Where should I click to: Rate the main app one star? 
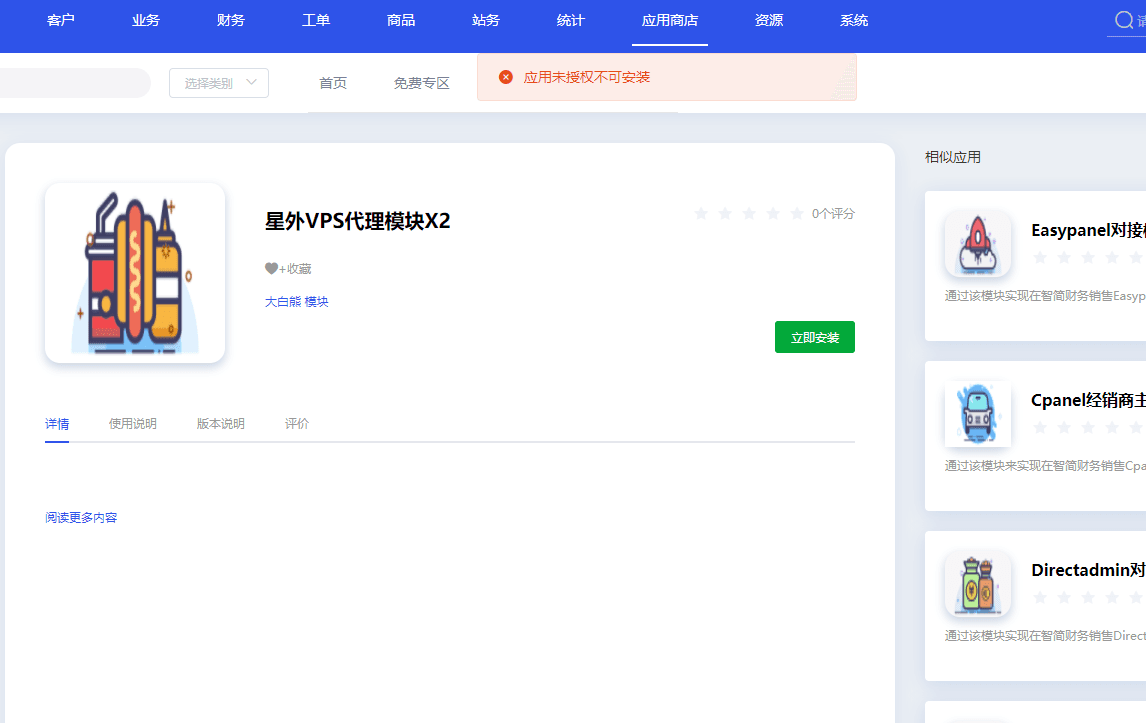coord(701,213)
